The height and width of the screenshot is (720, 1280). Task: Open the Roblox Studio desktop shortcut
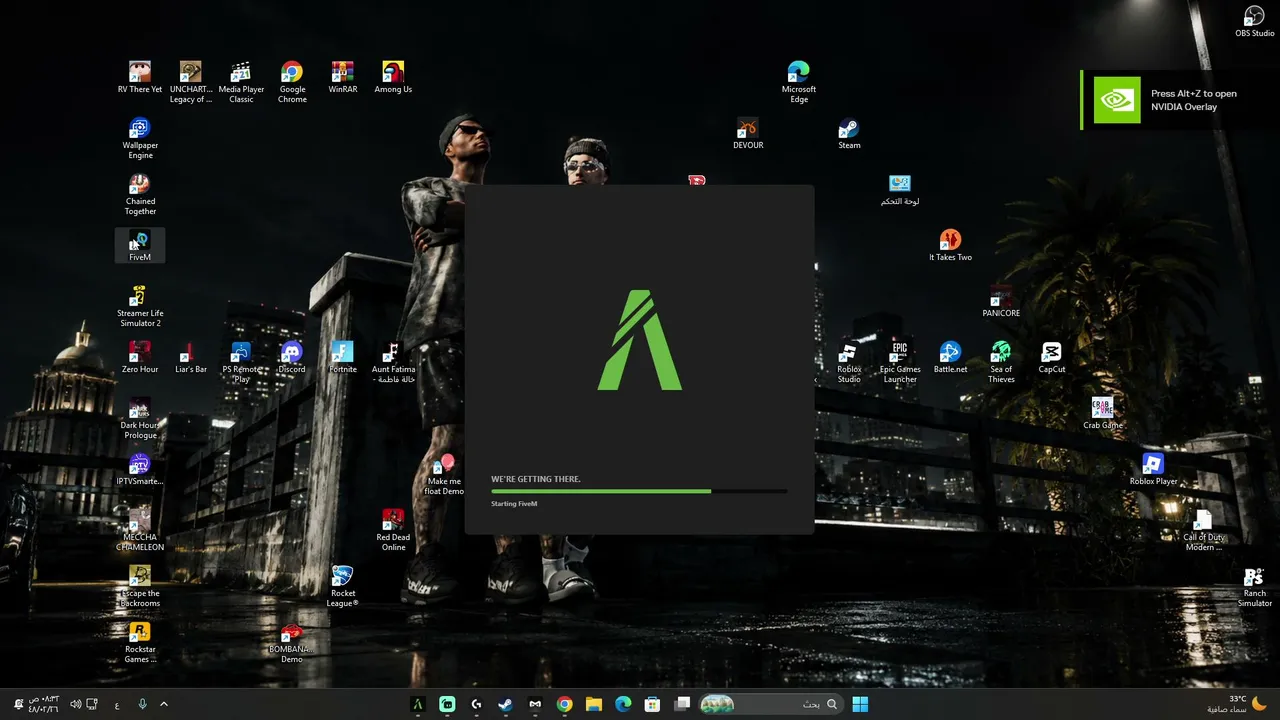849,362
